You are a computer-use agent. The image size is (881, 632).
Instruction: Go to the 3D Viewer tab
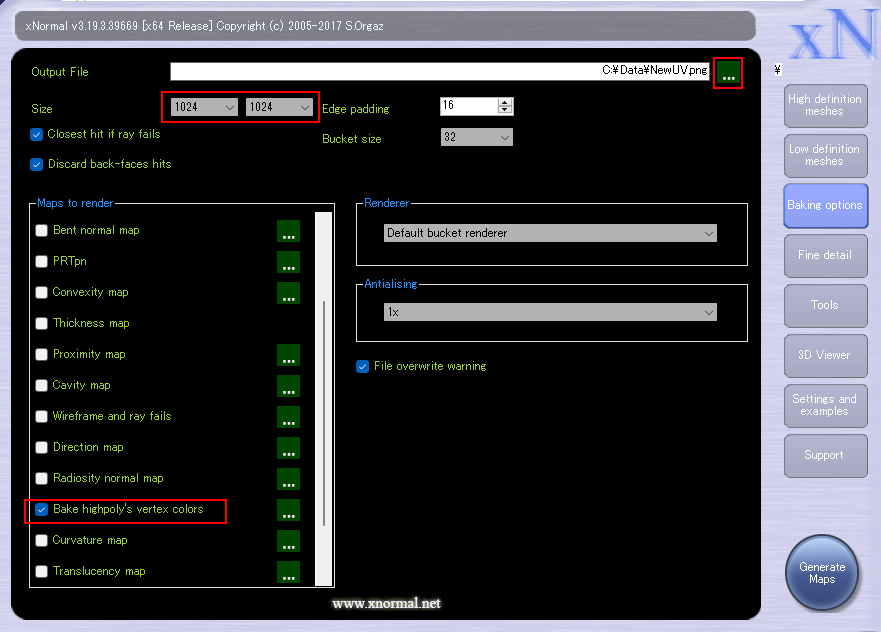tap(824, 355)
